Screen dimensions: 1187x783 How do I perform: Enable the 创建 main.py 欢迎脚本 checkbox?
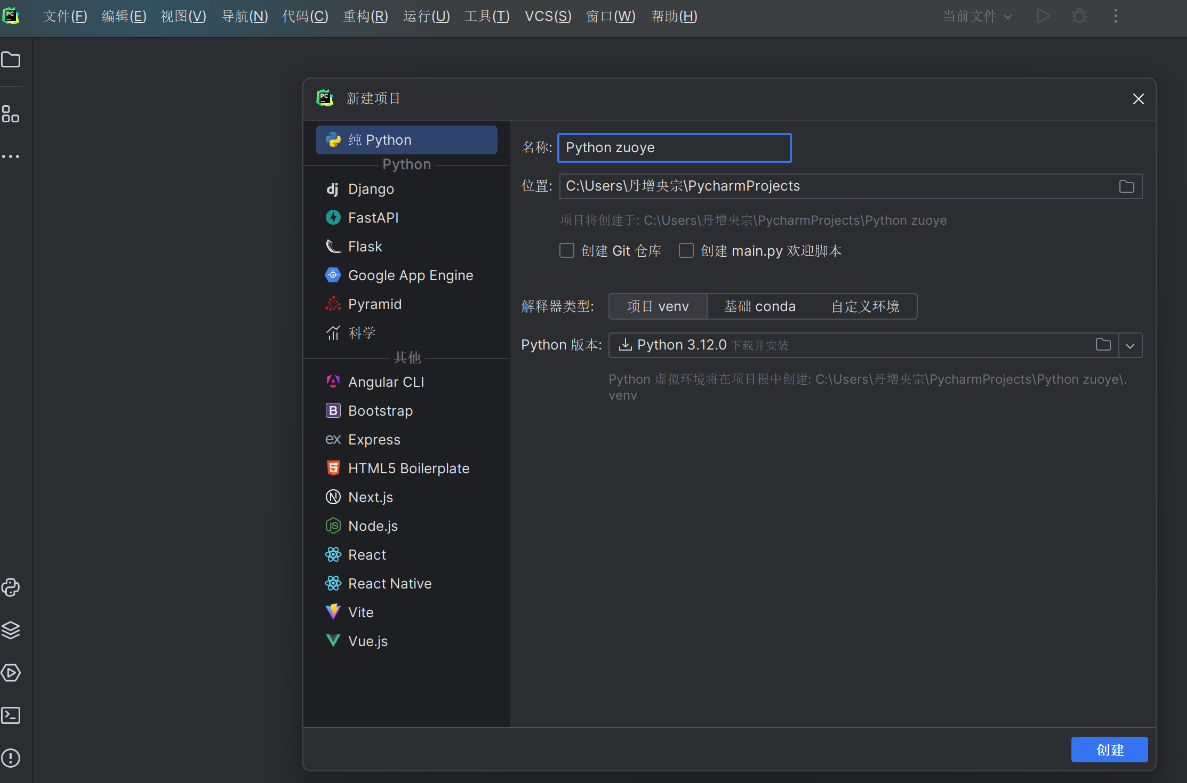click(x=686, y=251)
